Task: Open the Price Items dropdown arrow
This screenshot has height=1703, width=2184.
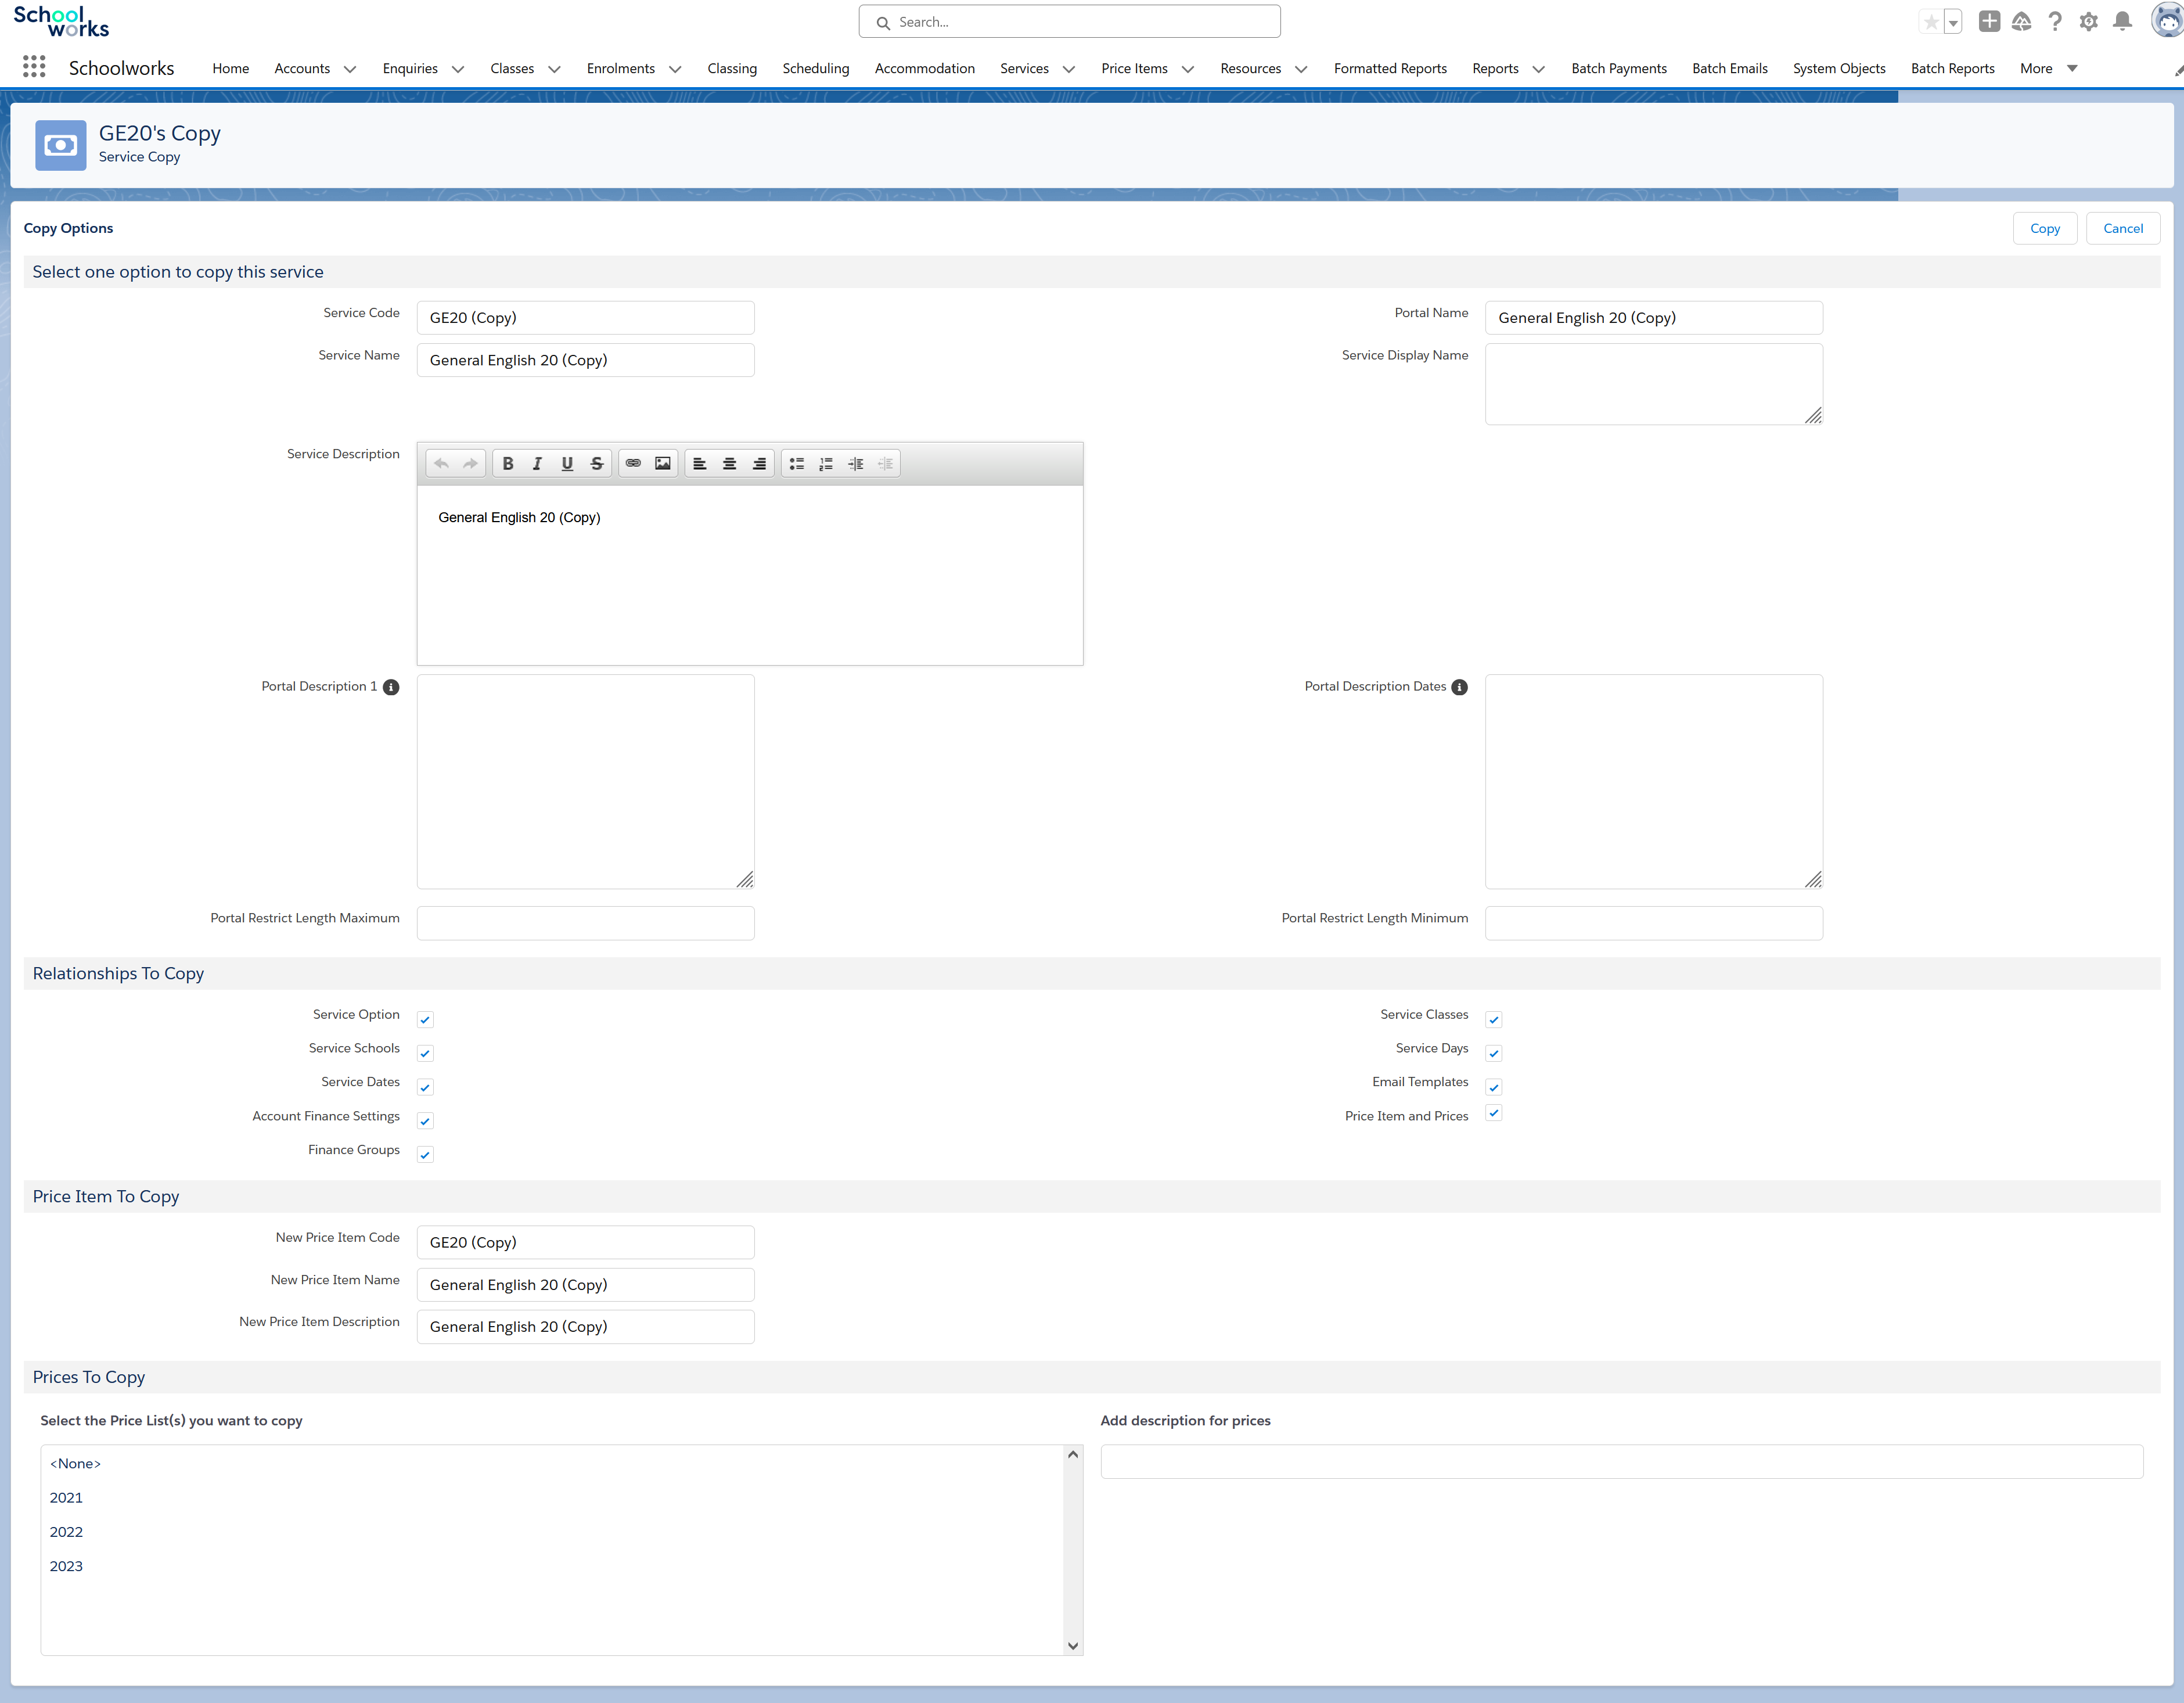Action: pos(1188,69)
